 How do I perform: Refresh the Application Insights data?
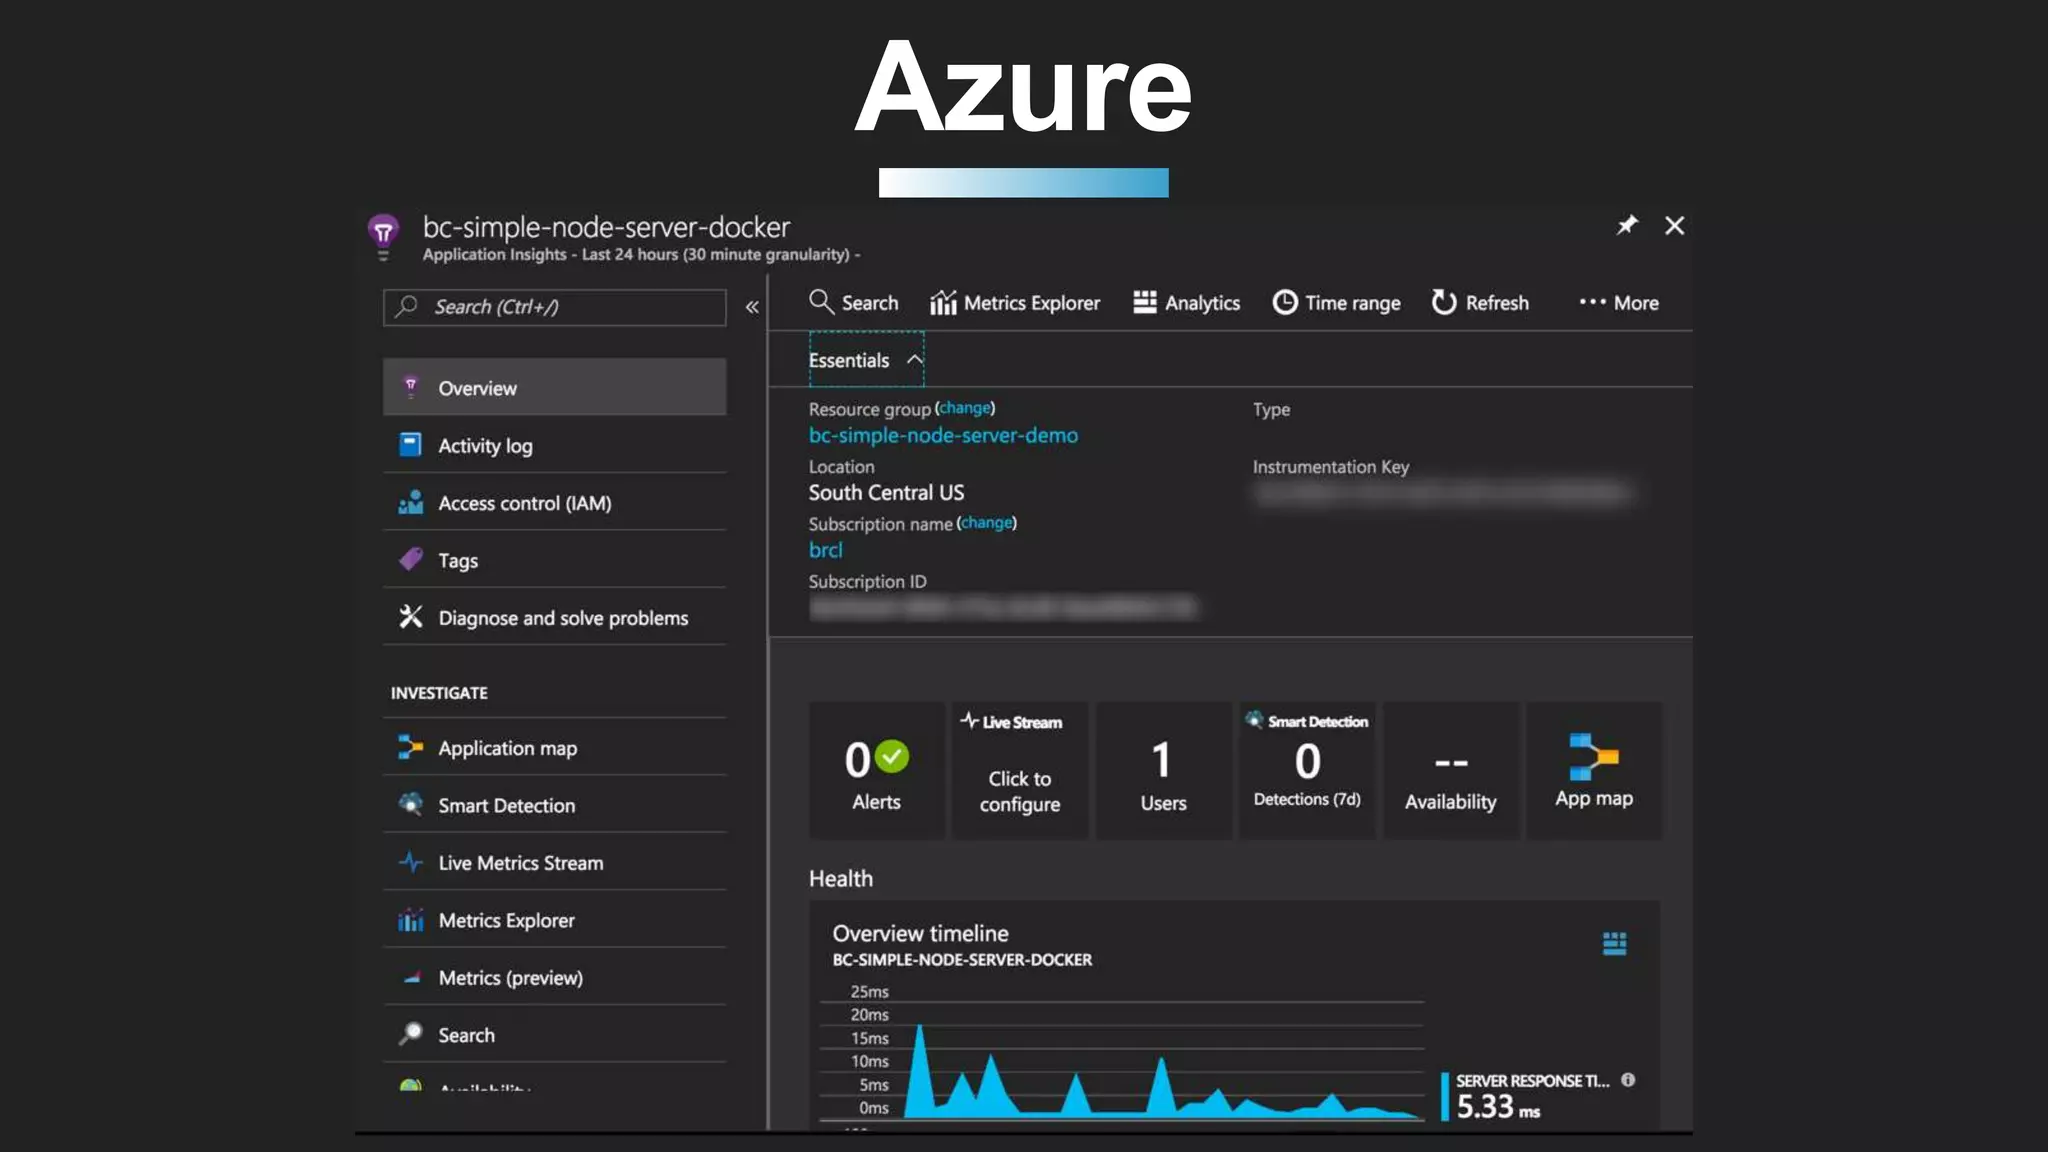pos(1479,303)
